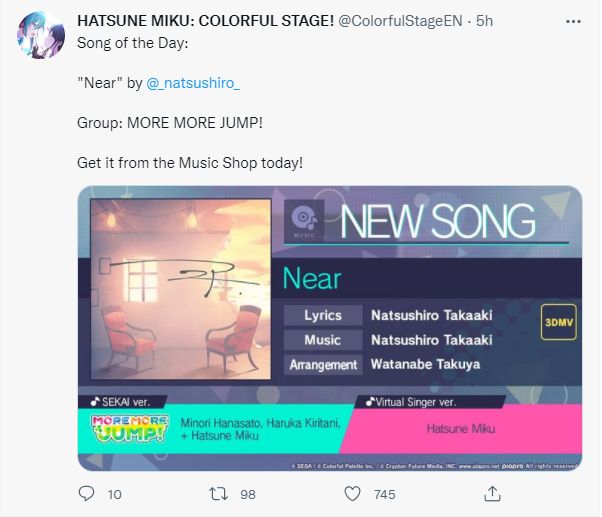Image resolution: width=602 pixels, height=517 pixels.
Task: Open the @_natsushiro_ mention link
Action: tap(193, 83)
